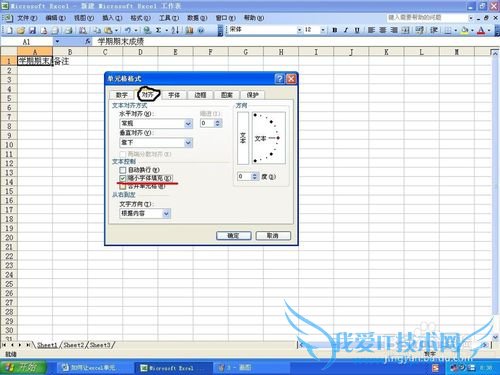Select cell B1 containing 备注
The height and width of the screenshot is (375, 500).
[70, 61]
